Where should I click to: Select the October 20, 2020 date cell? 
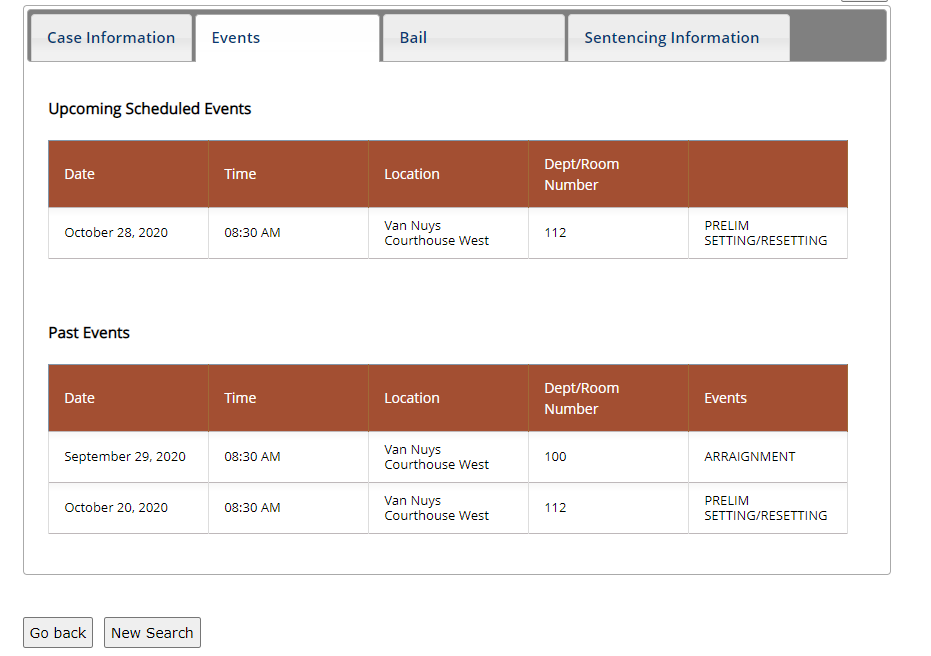click(116, 508)
